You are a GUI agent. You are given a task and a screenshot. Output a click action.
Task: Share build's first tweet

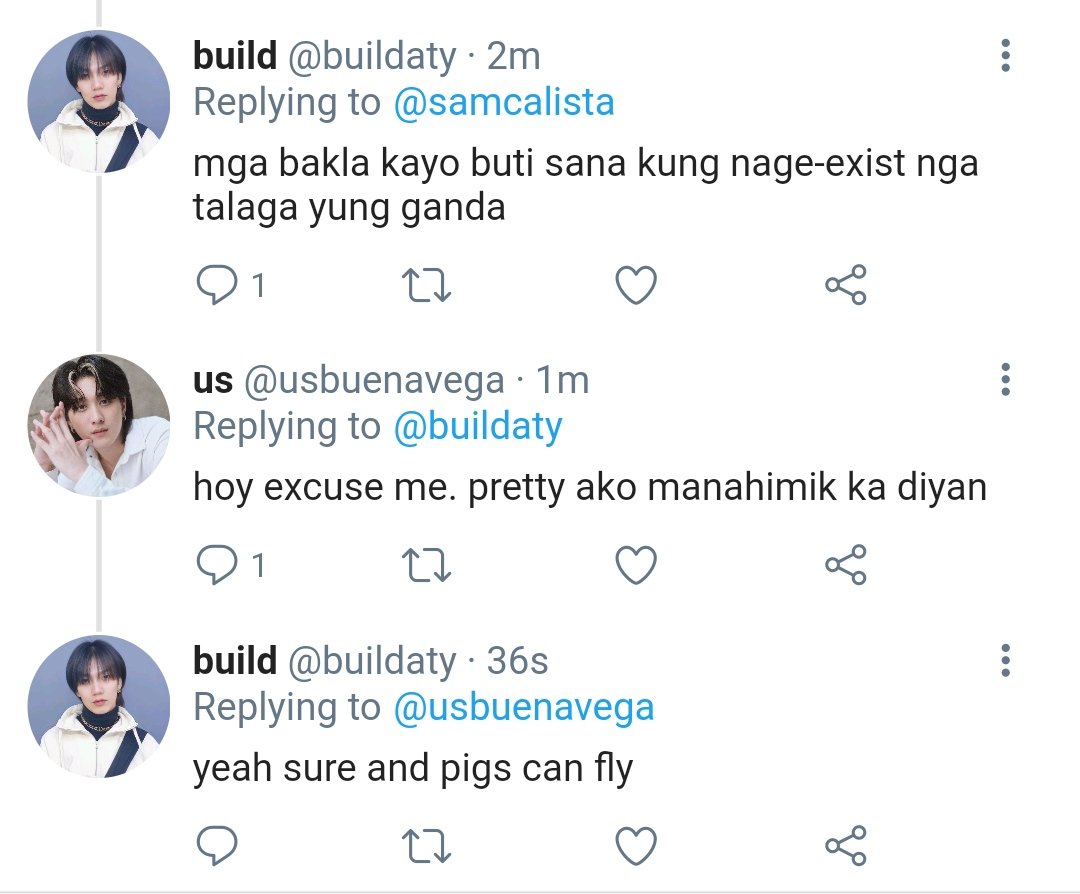click(x=846, y=284)
